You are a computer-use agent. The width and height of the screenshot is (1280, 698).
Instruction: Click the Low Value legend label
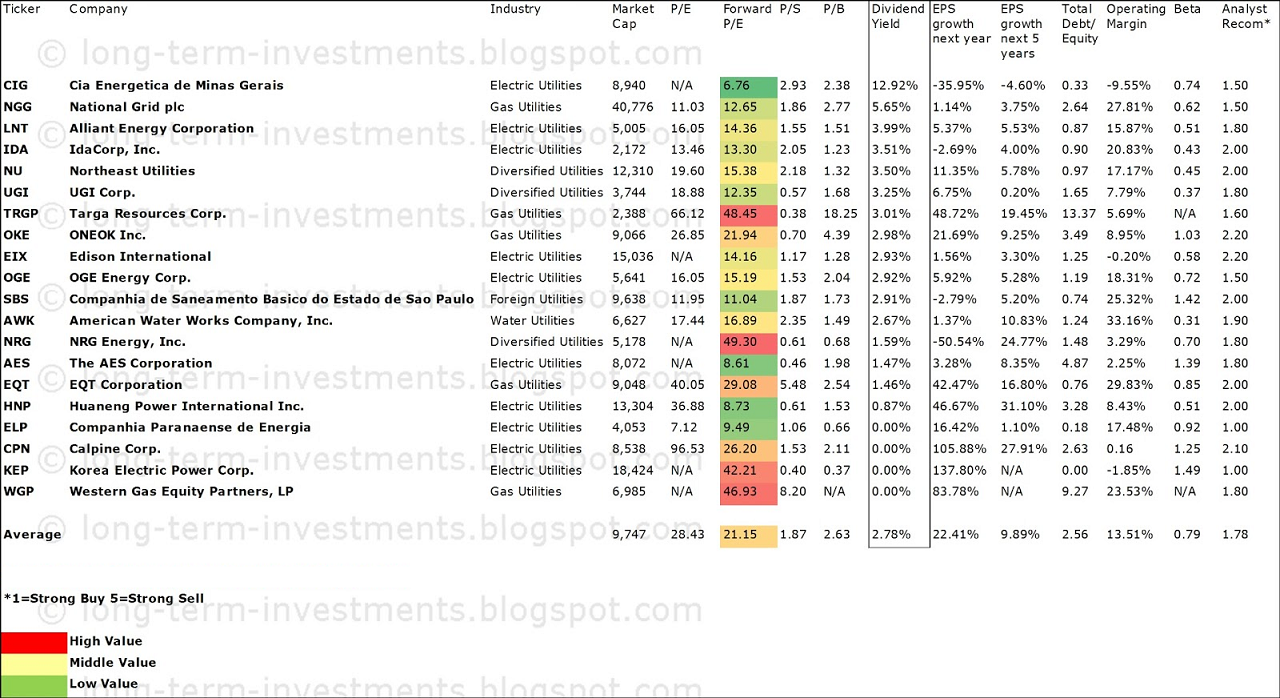(x=104, y=685)
